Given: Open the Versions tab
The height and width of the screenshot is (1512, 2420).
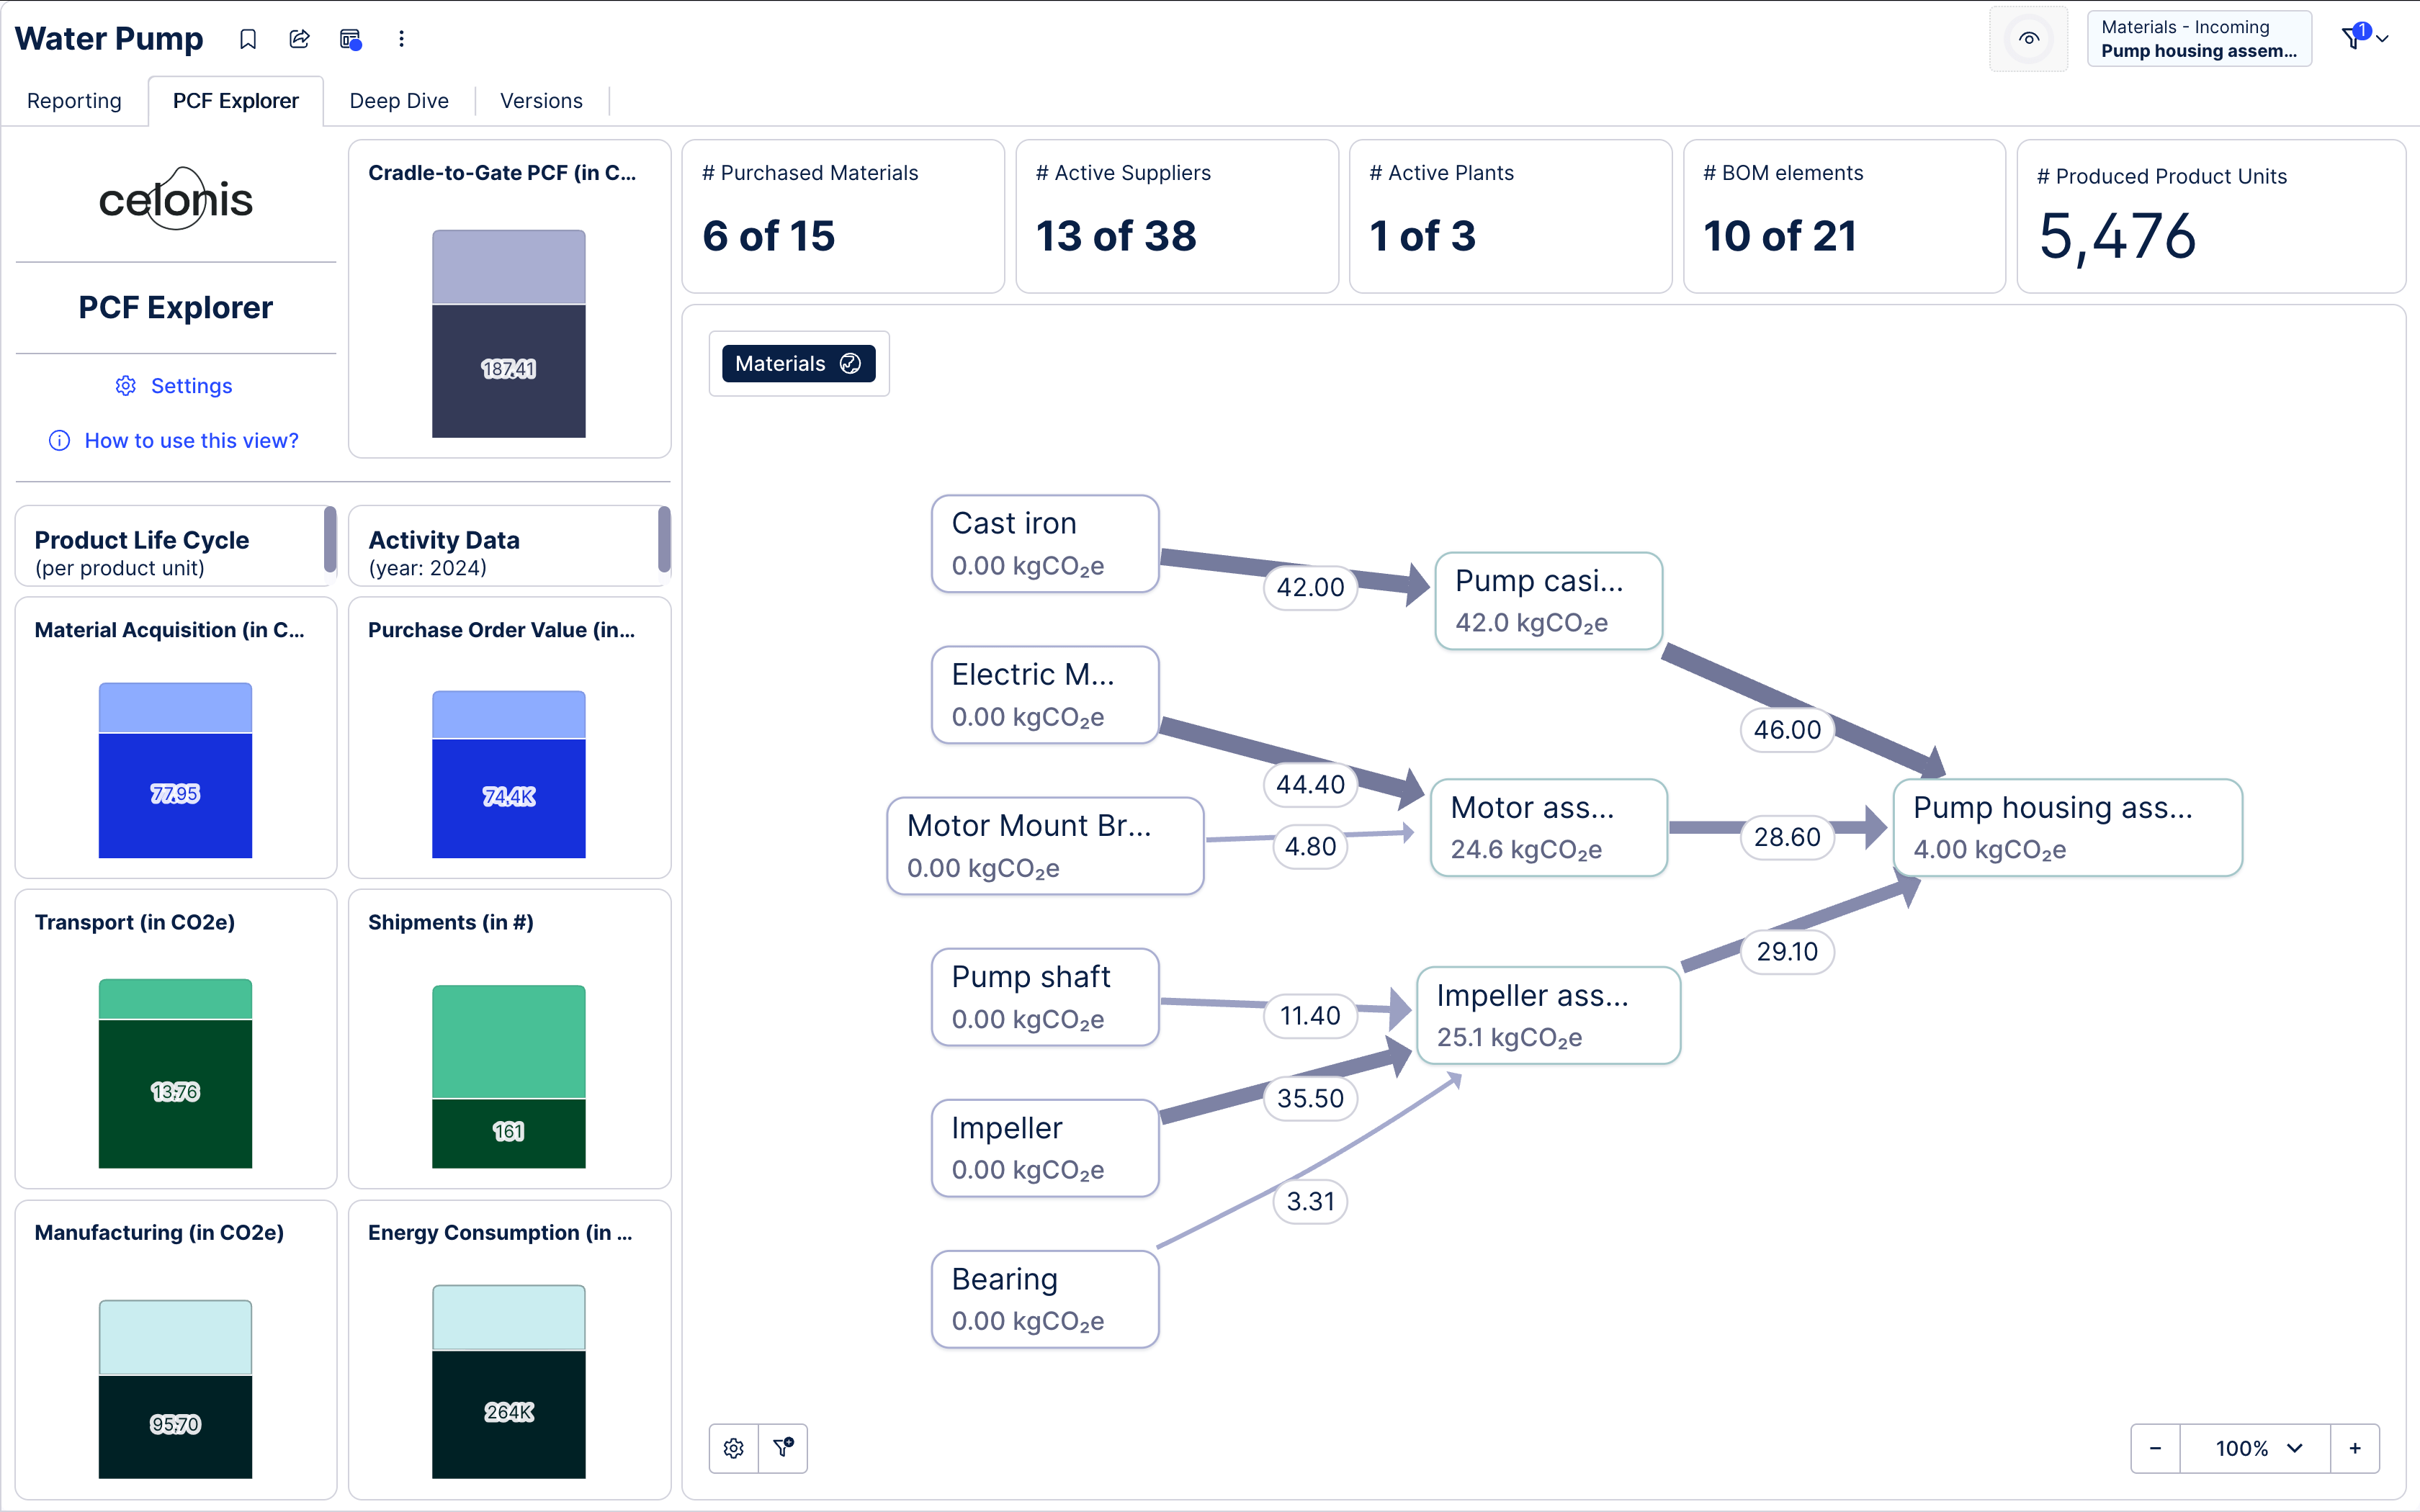Looking at the screenshot, I should (x=541, y=101).
